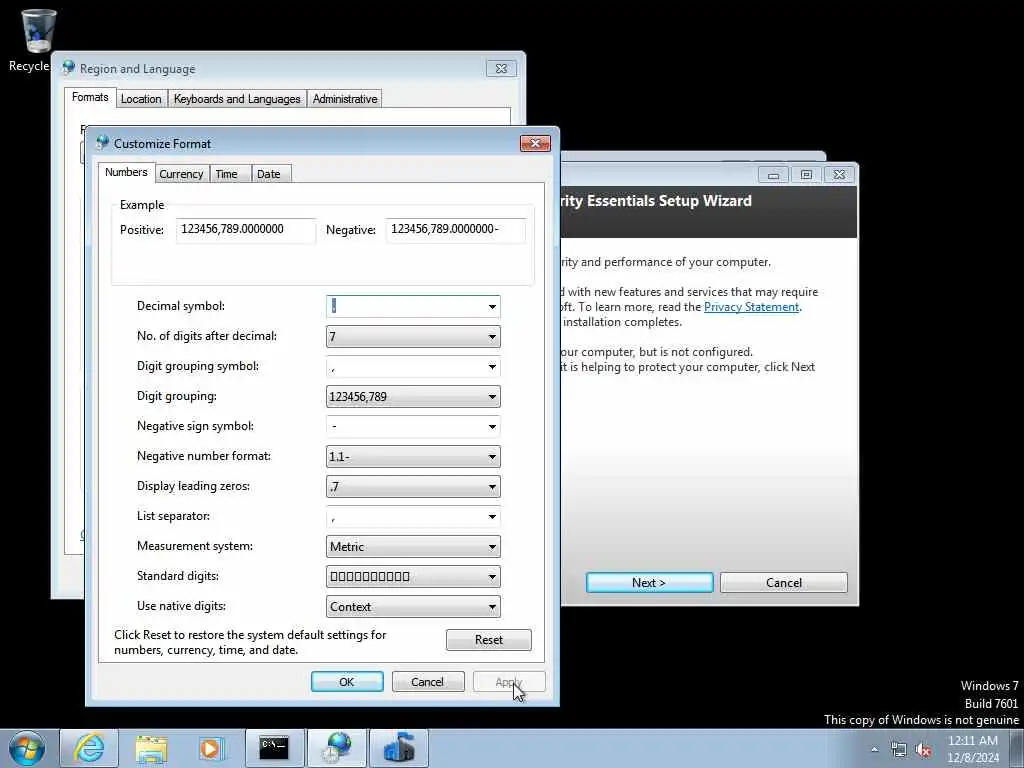Minimize the Security Essentials Setup Wizard
Viewport: 1024px width, 768px height.
coord(773,174)
